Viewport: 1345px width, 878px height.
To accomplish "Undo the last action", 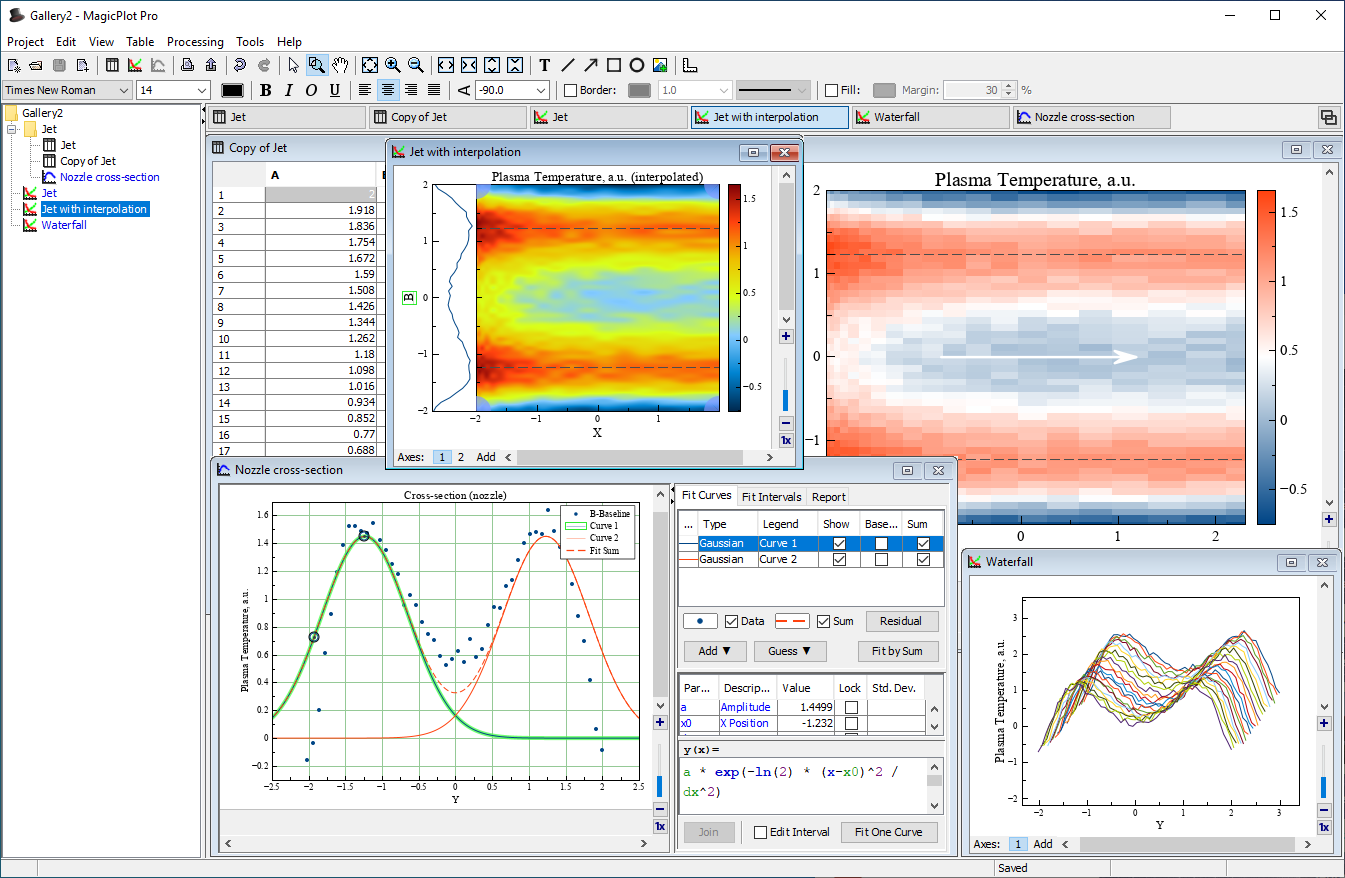I will 240,65.
